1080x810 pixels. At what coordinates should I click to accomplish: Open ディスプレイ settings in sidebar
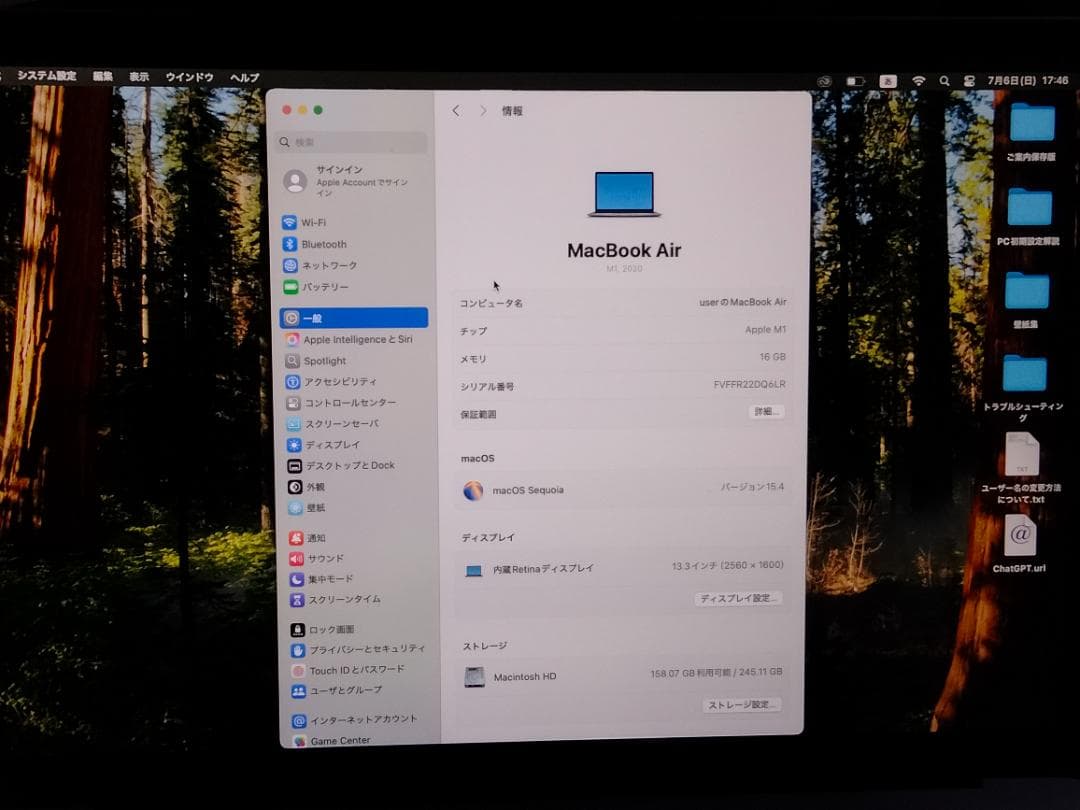coord(324,444)
